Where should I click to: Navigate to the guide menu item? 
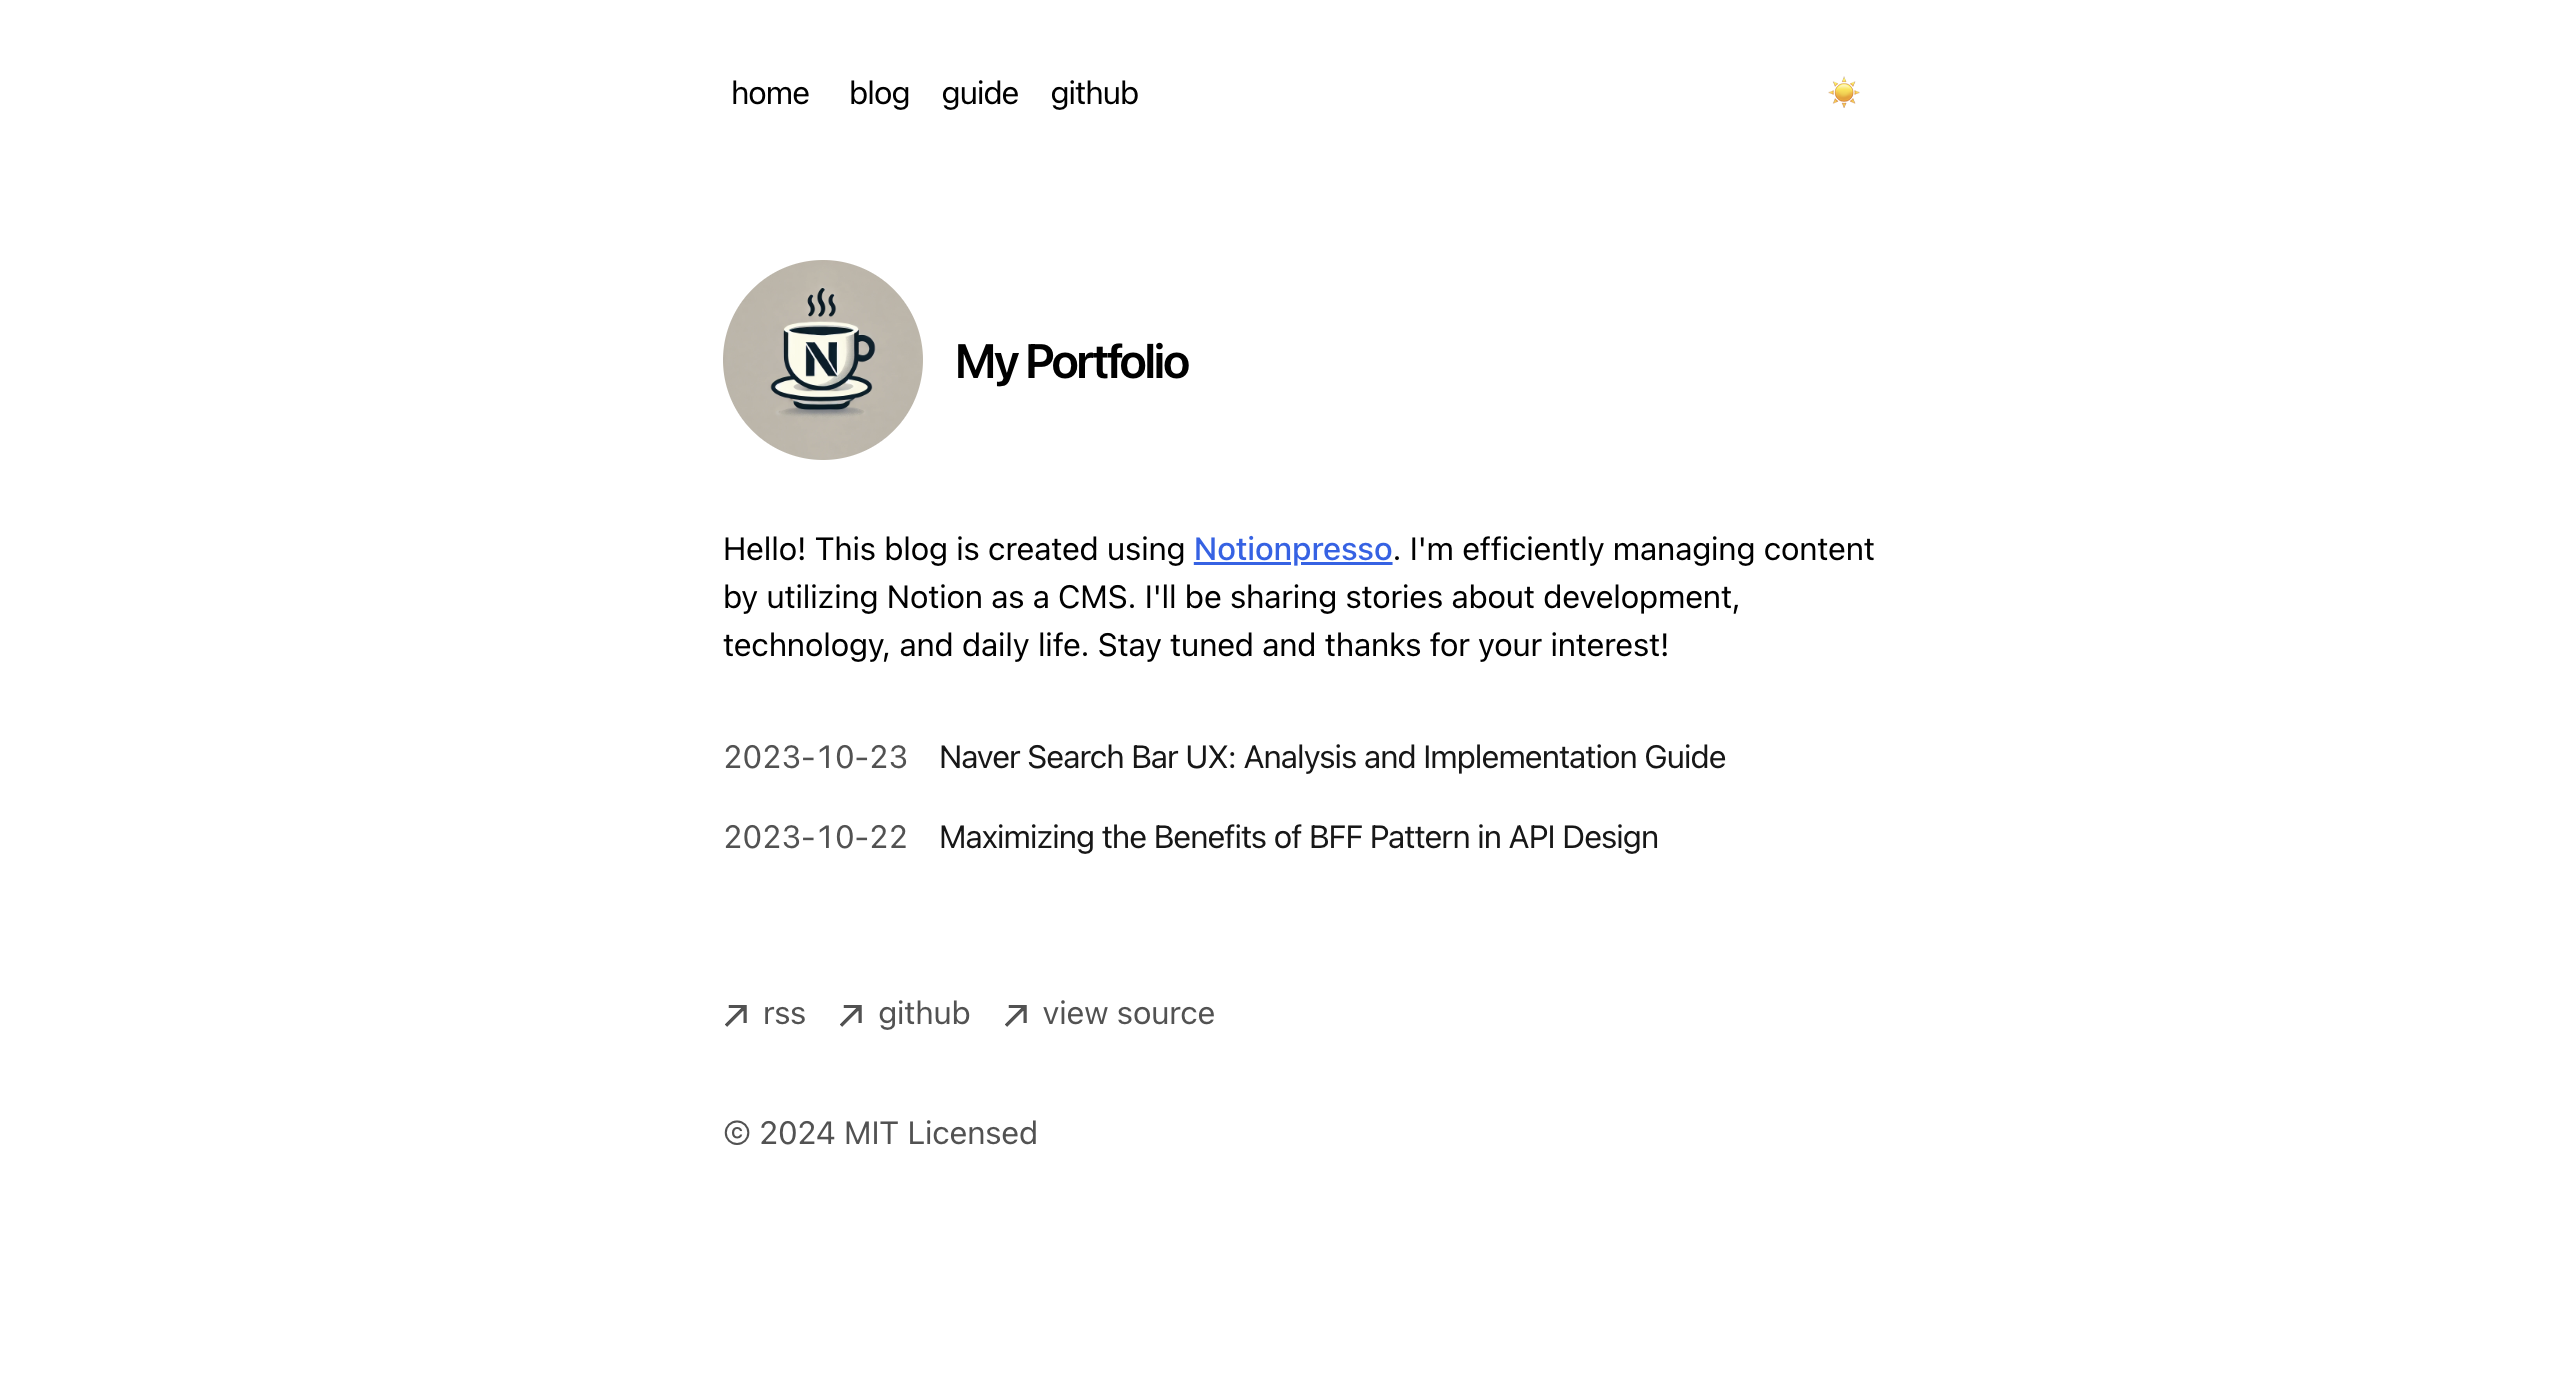click(x=981, y=94)
